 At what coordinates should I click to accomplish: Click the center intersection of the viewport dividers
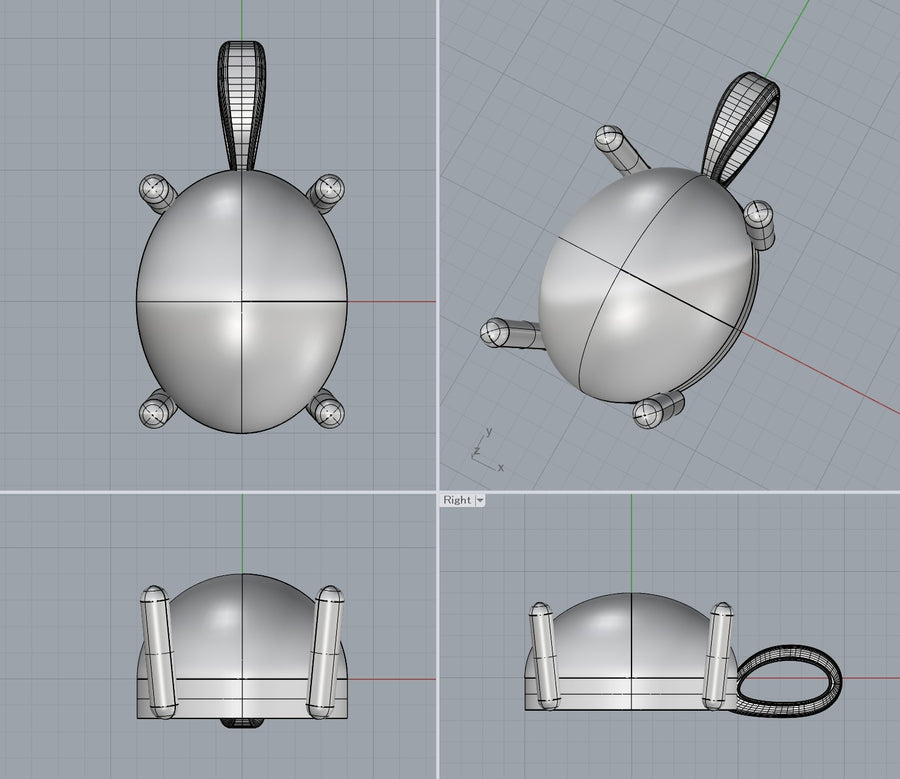coord(438,492)
